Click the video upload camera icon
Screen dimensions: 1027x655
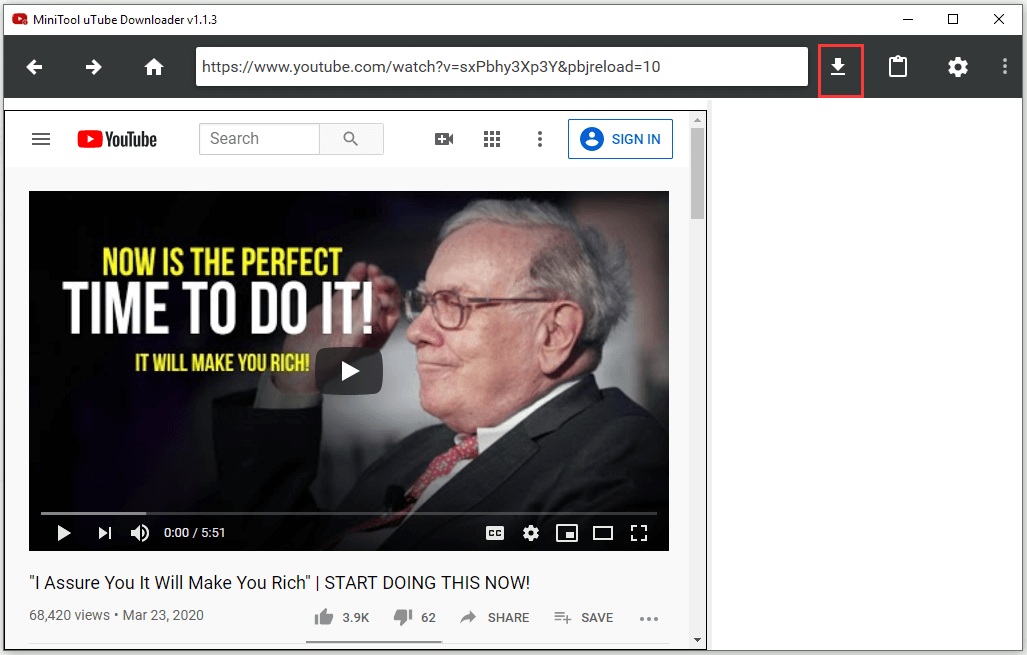pyautogui.click(x=444, y=139)
